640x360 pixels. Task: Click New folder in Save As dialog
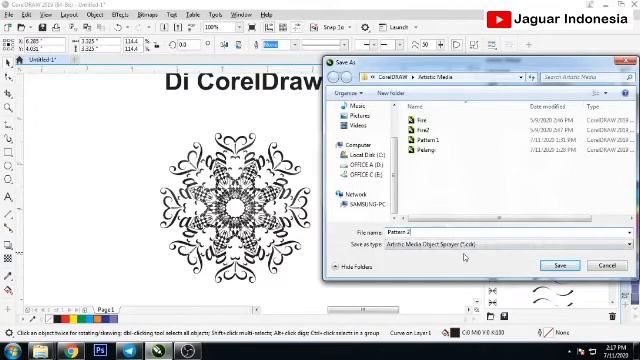click(391, 93)
